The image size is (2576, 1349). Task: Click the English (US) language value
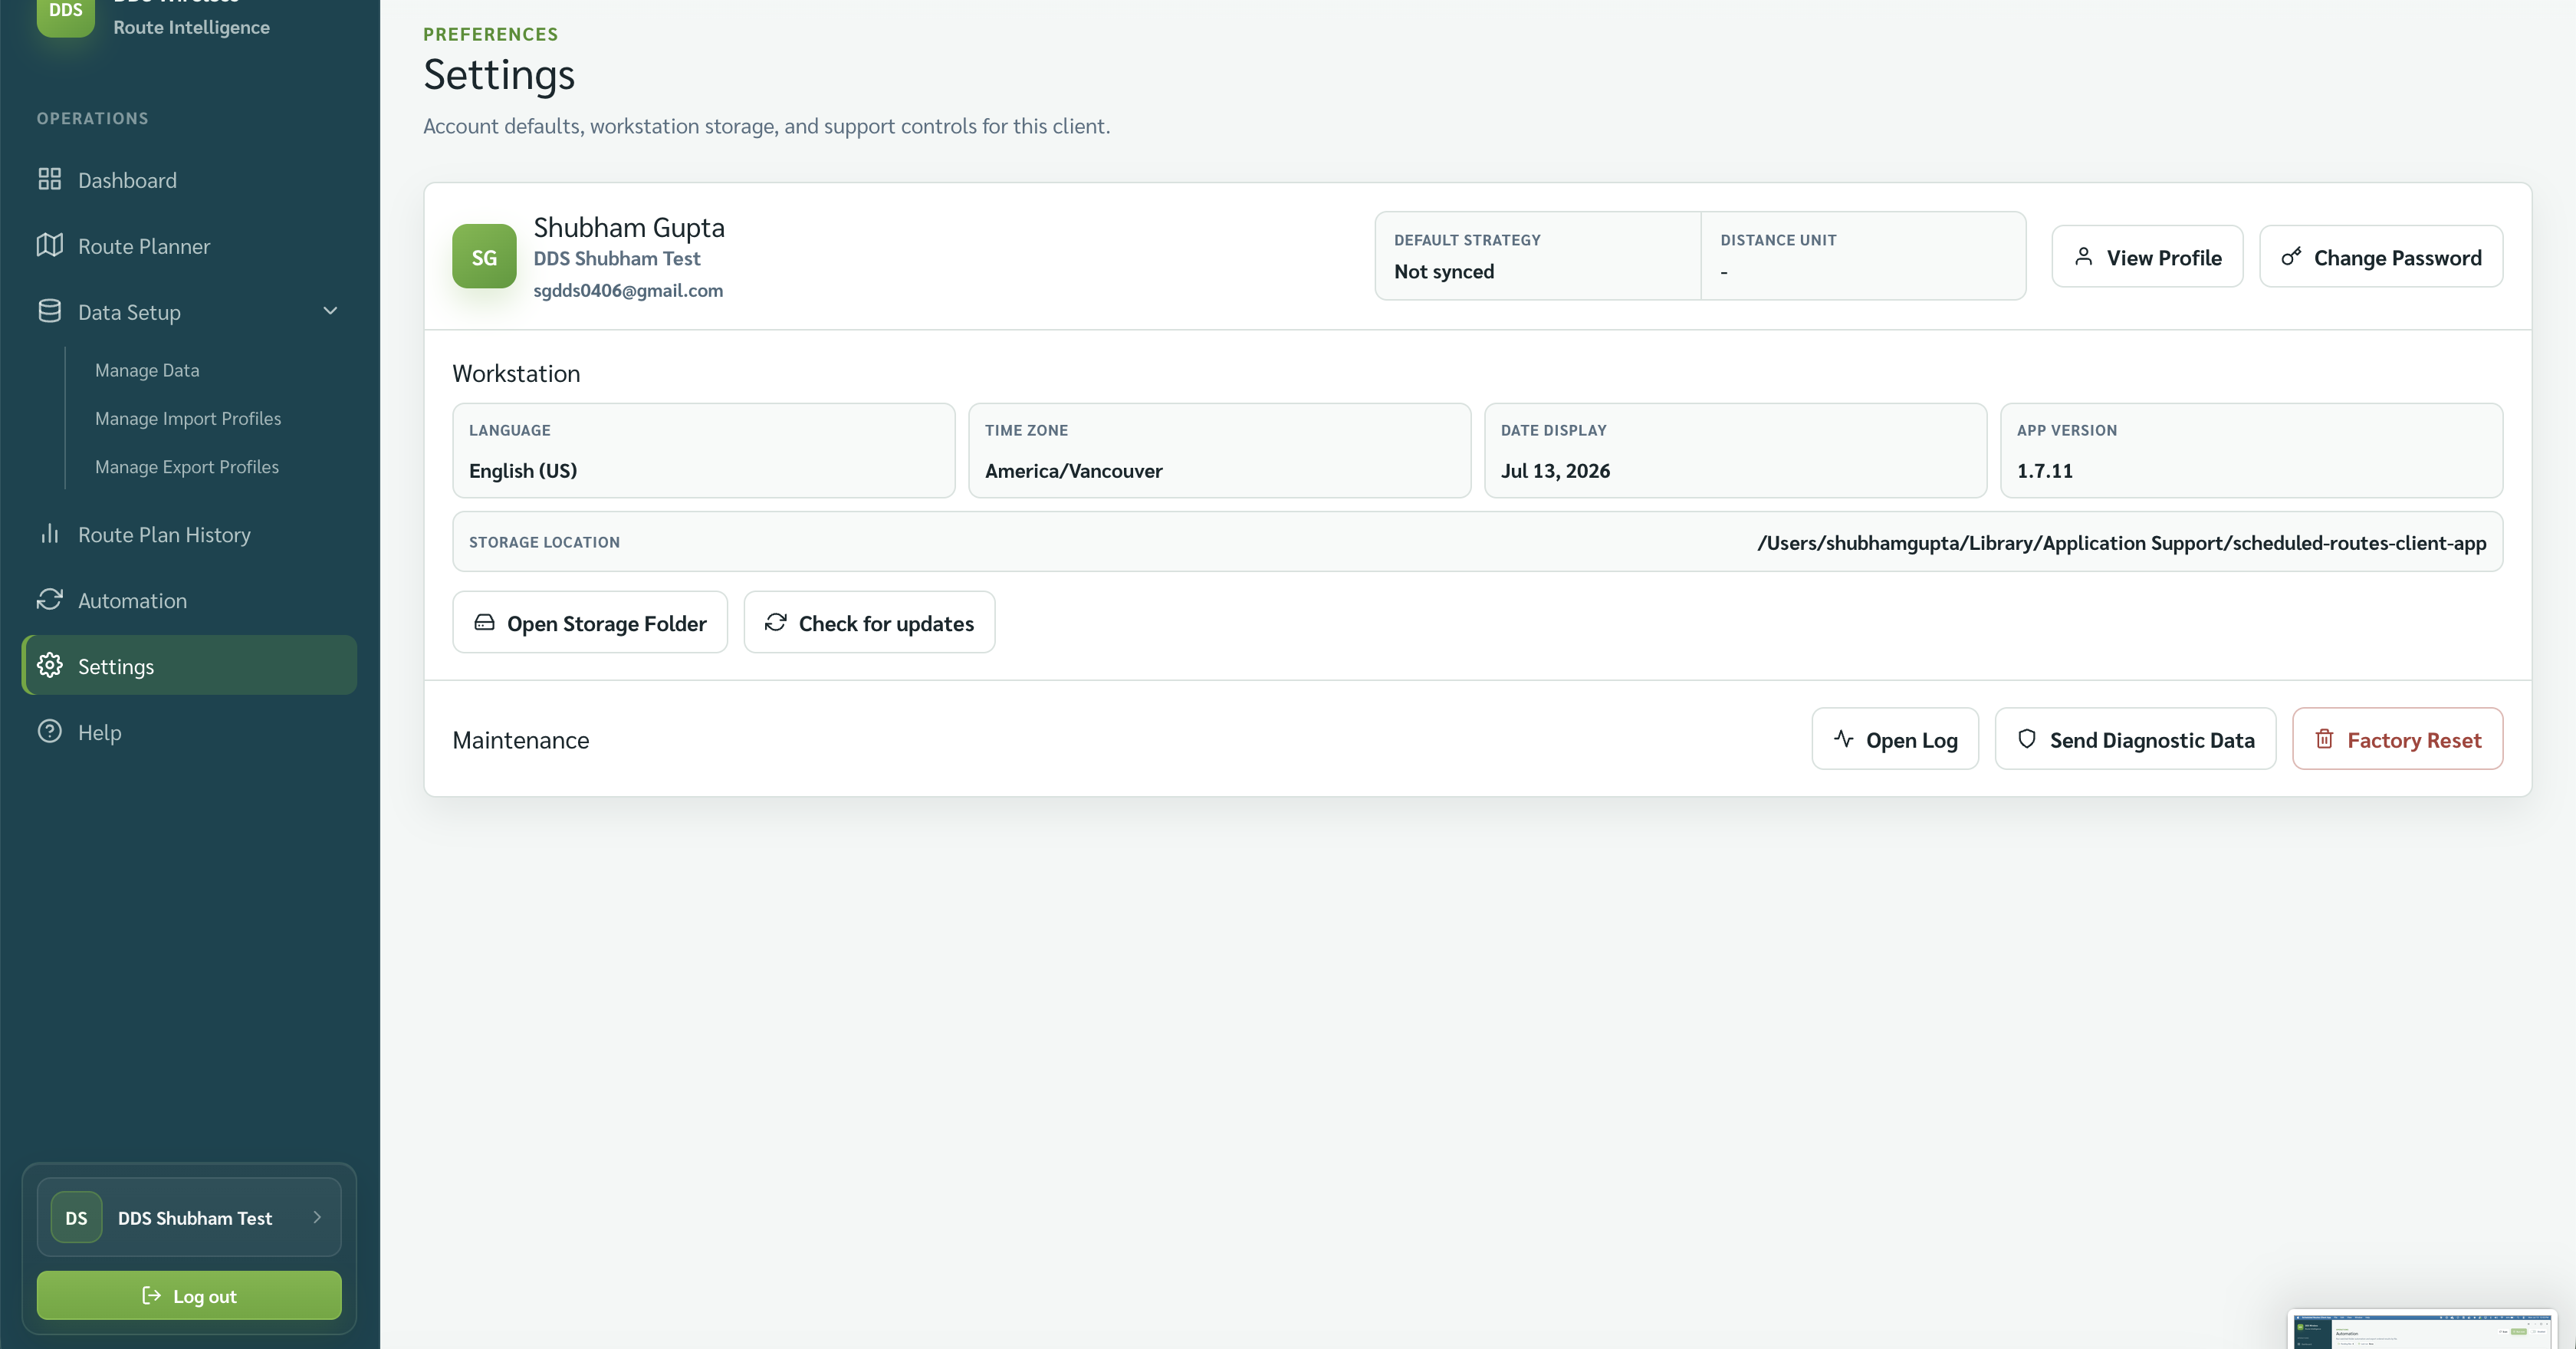click(x=523, y=470)
